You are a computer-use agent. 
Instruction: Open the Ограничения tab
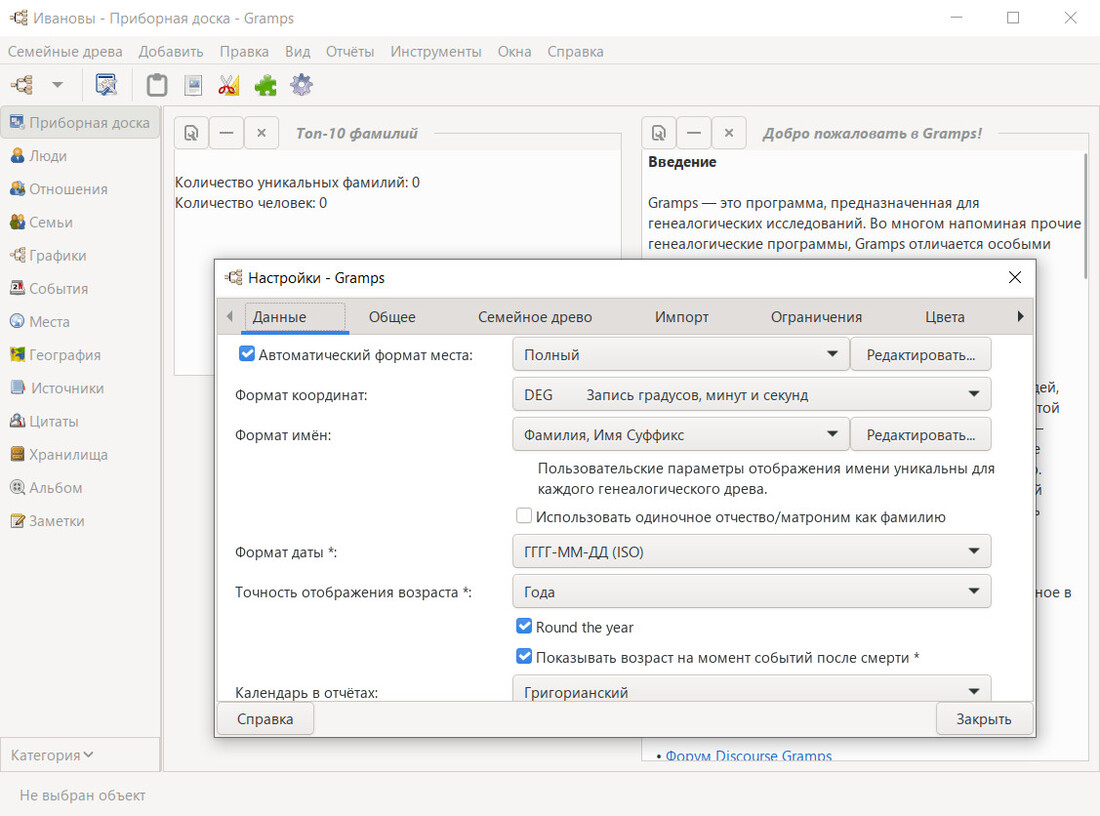816,317
